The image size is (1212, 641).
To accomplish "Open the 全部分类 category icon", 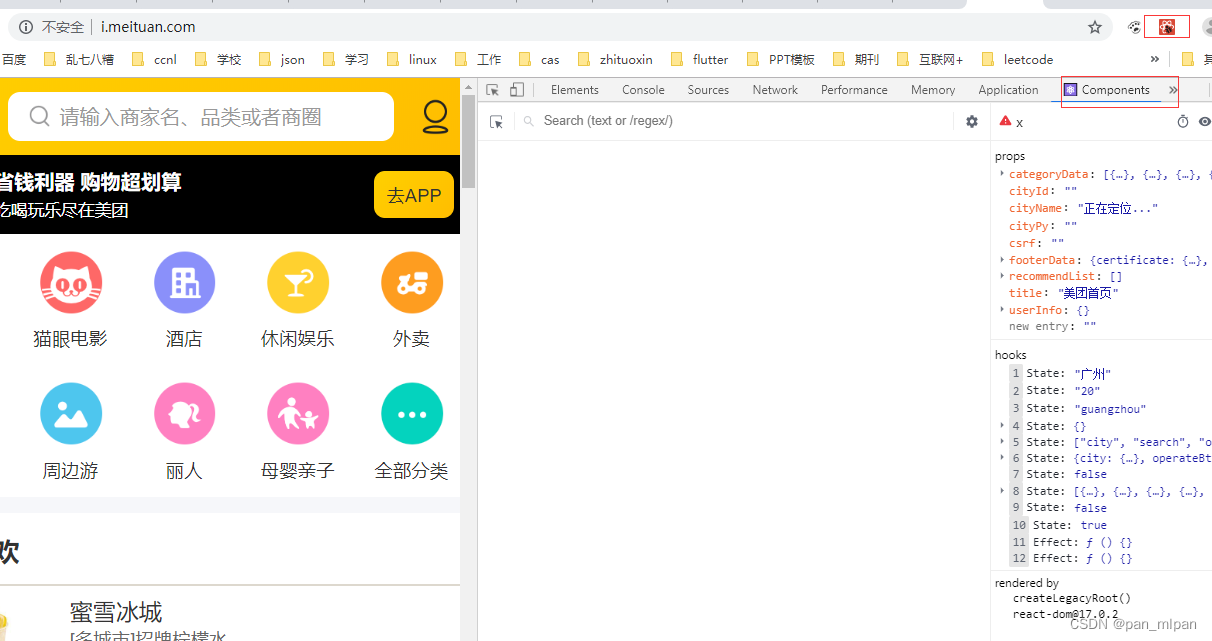I will (x=412, y=414).
